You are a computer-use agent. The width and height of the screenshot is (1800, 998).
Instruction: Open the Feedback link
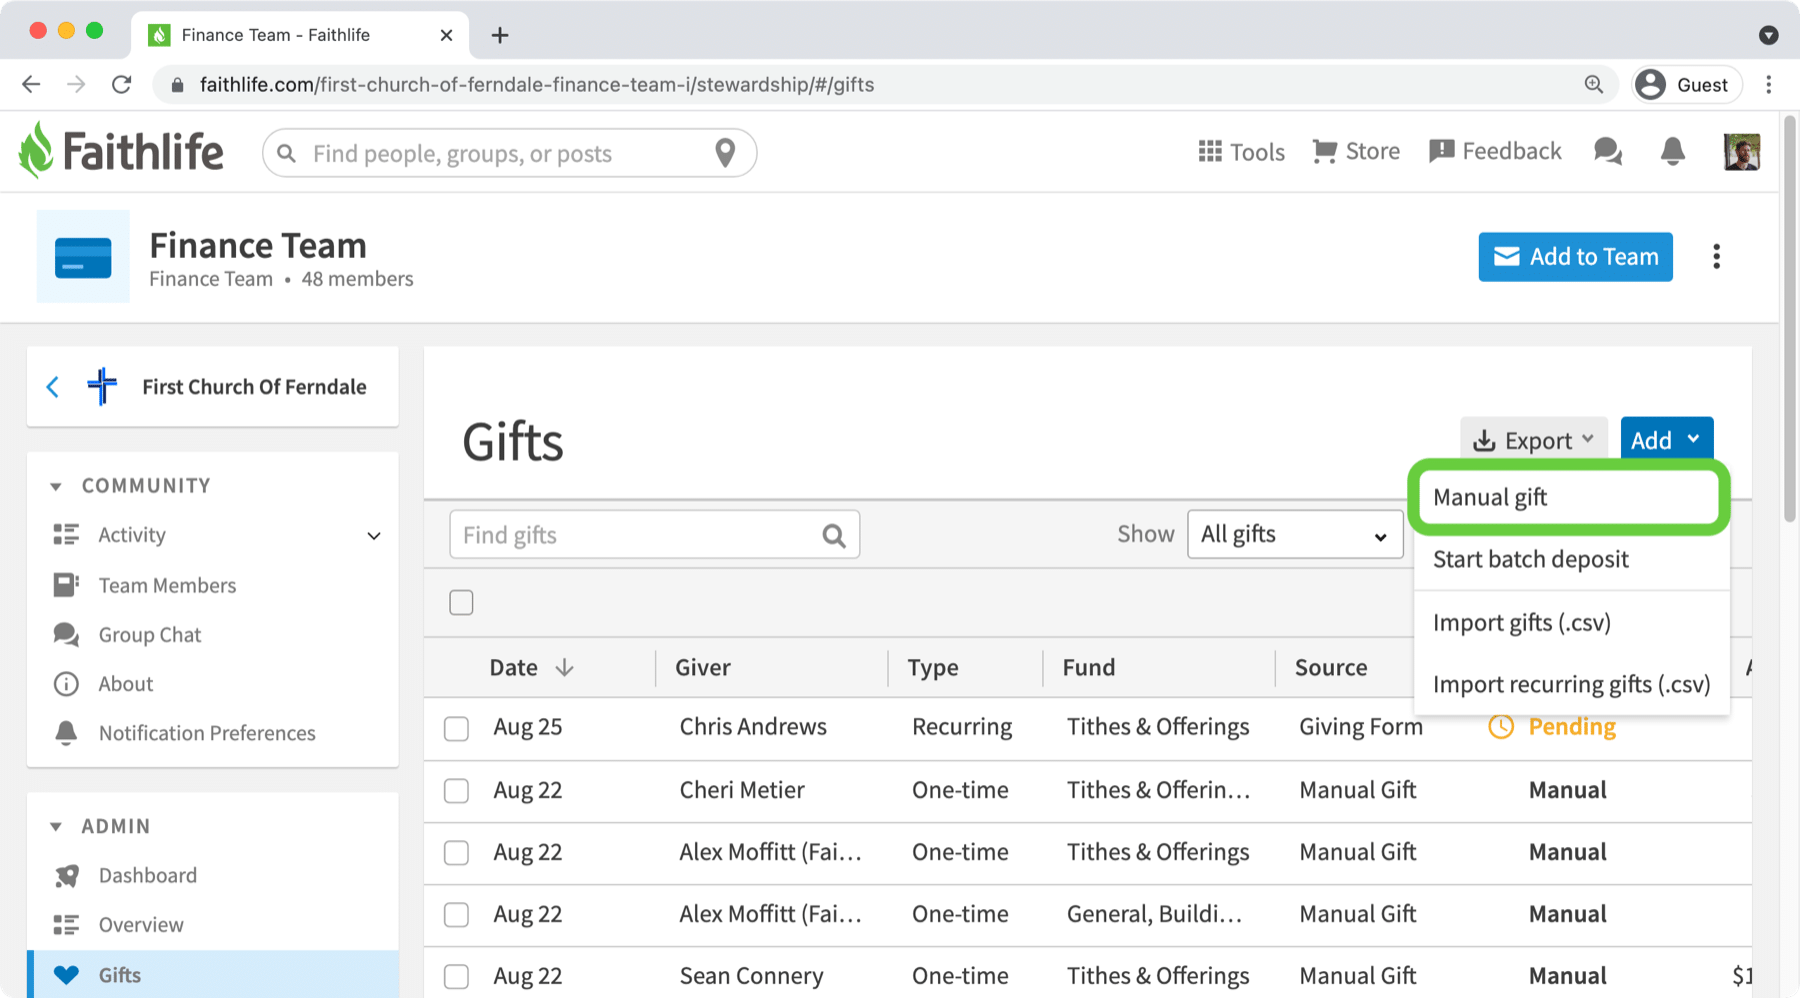coord(1495,152)
